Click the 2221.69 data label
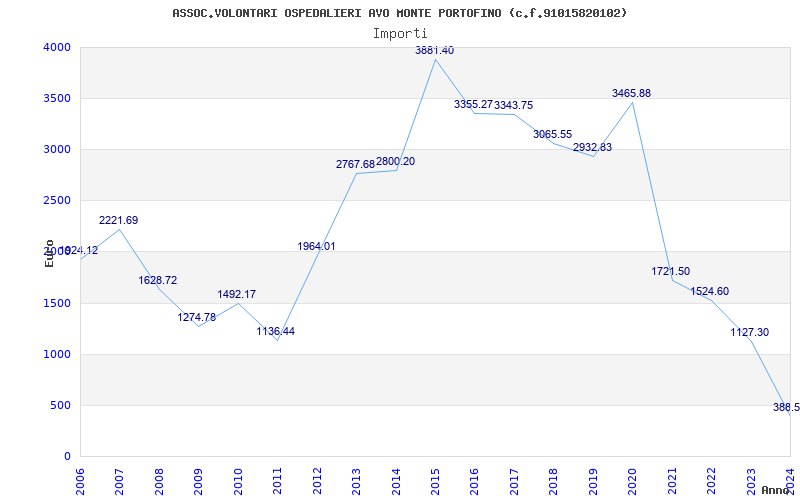Viewport: 800px width, 500px height. point(118,220)
